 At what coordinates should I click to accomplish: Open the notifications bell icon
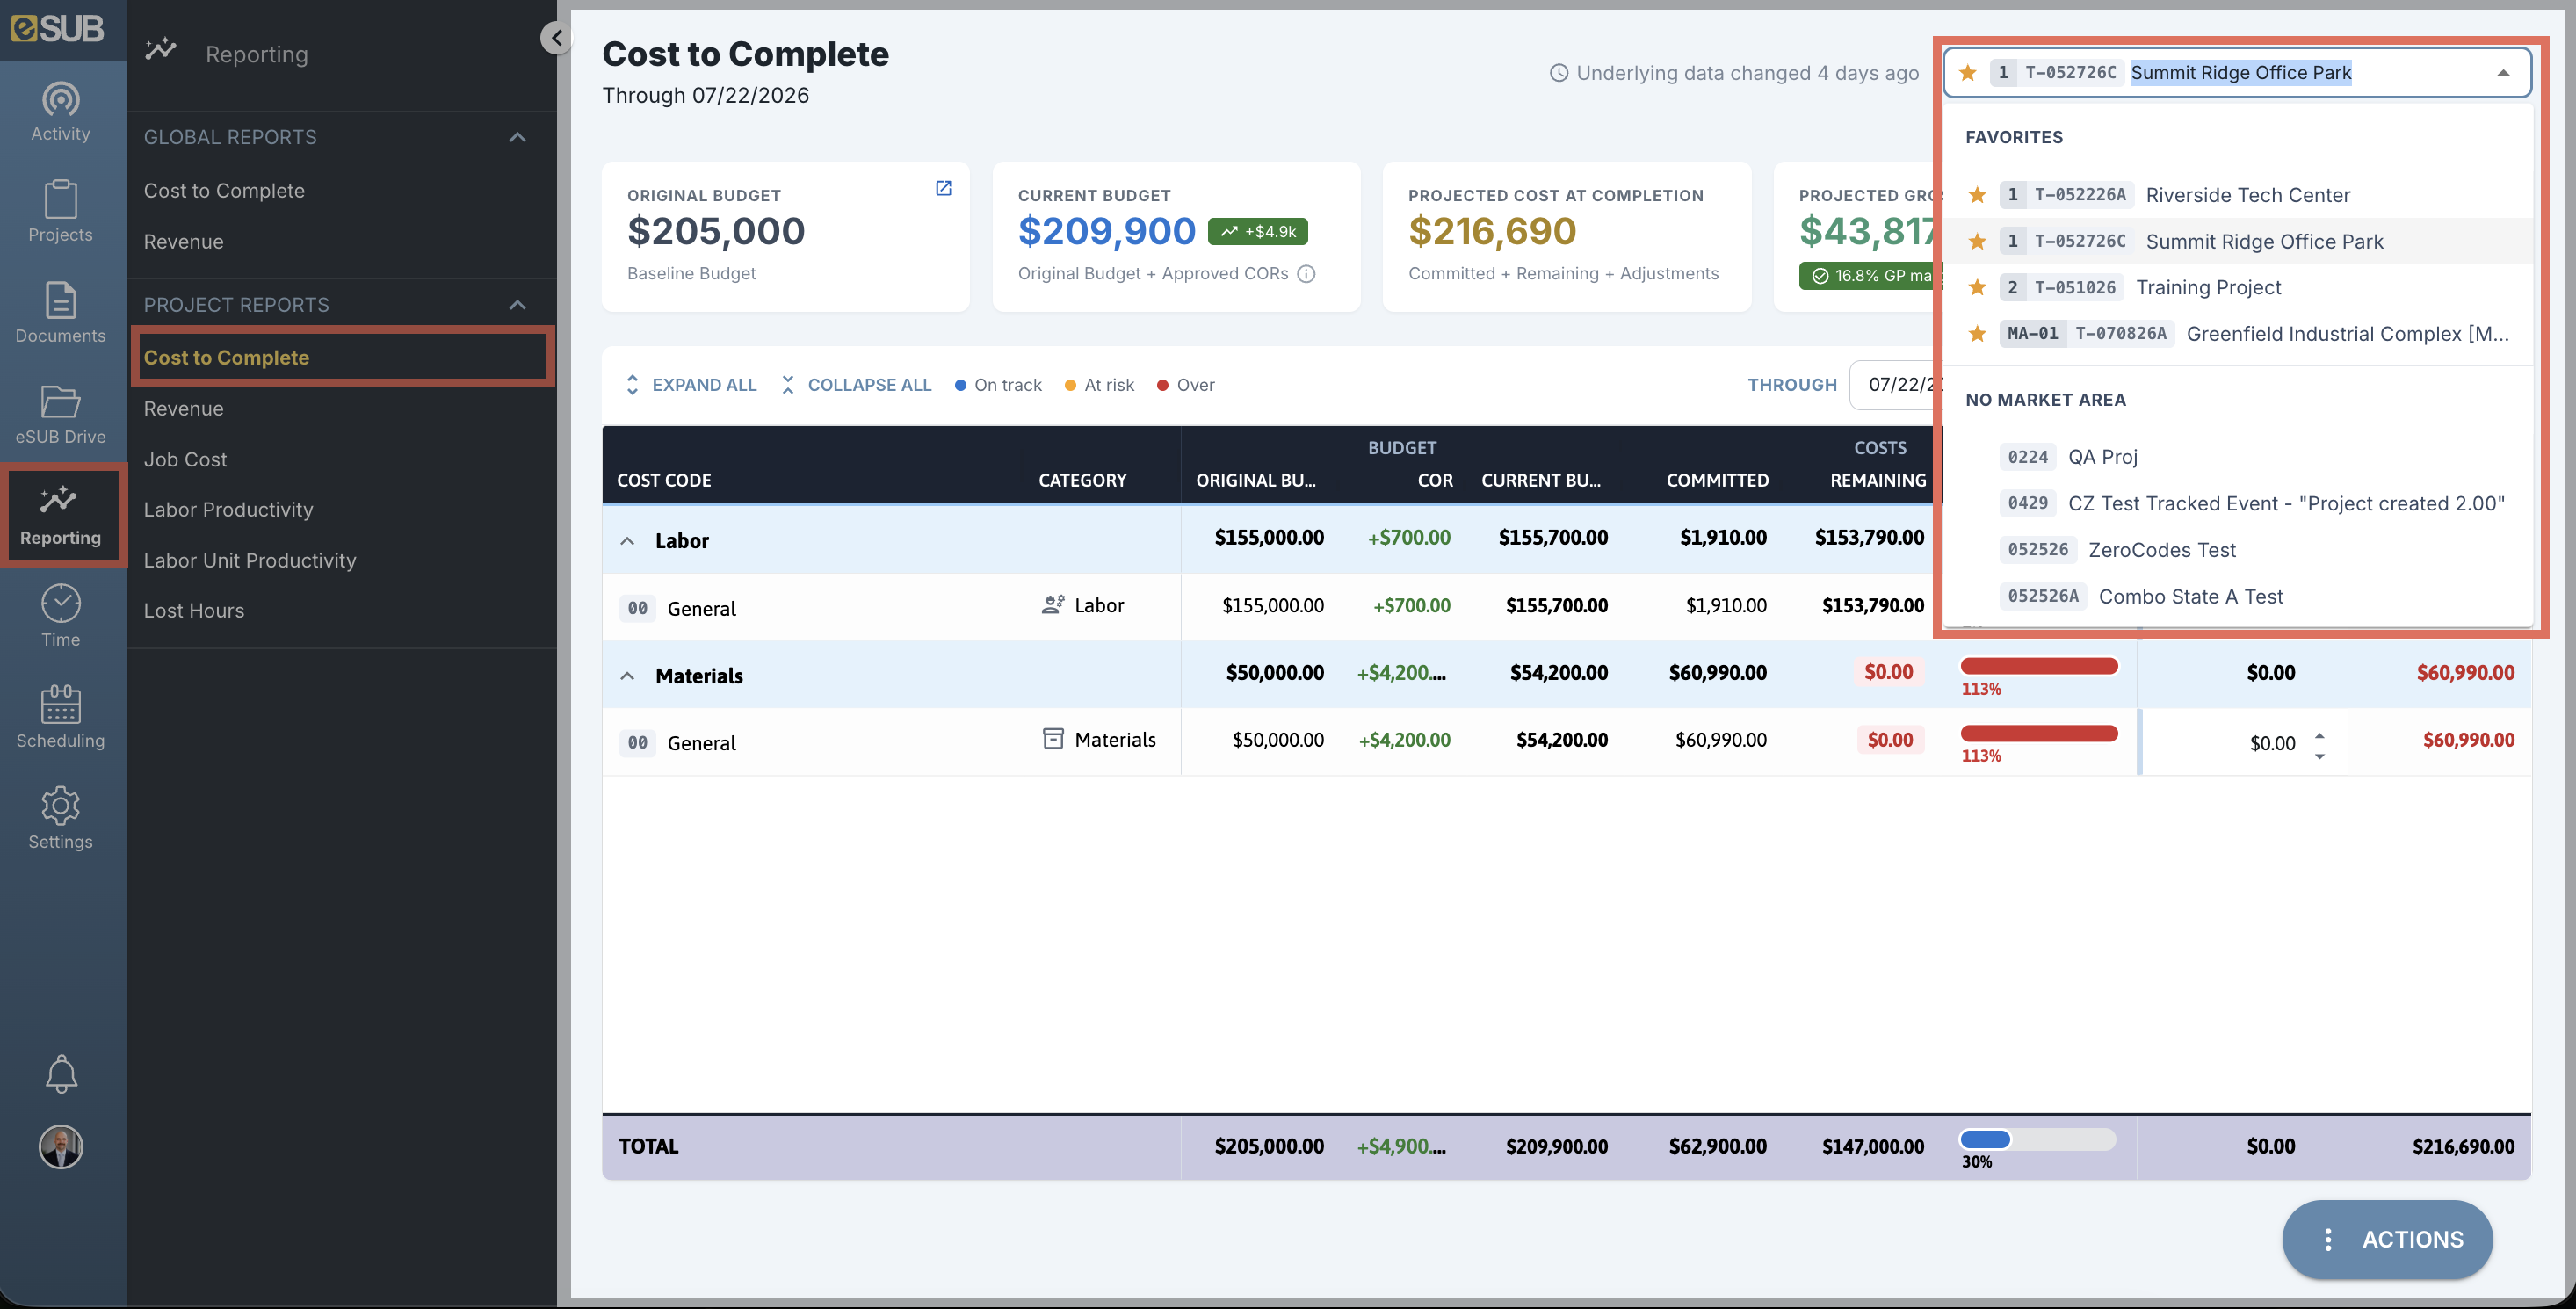(x=61, y=1075)
